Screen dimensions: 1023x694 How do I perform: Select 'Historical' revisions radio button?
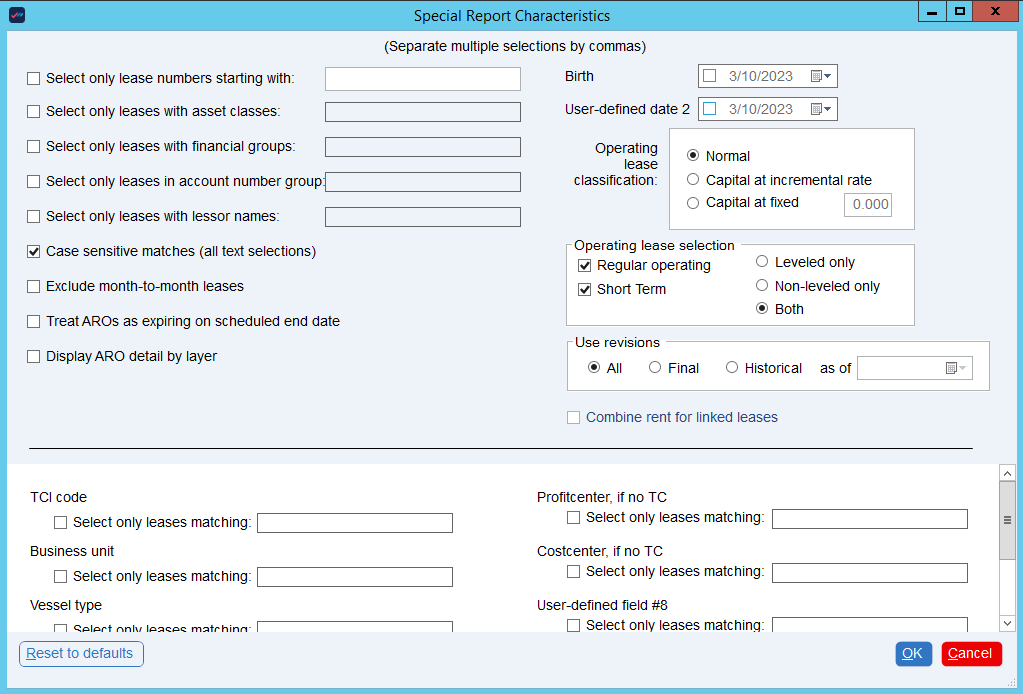[732, 367]
